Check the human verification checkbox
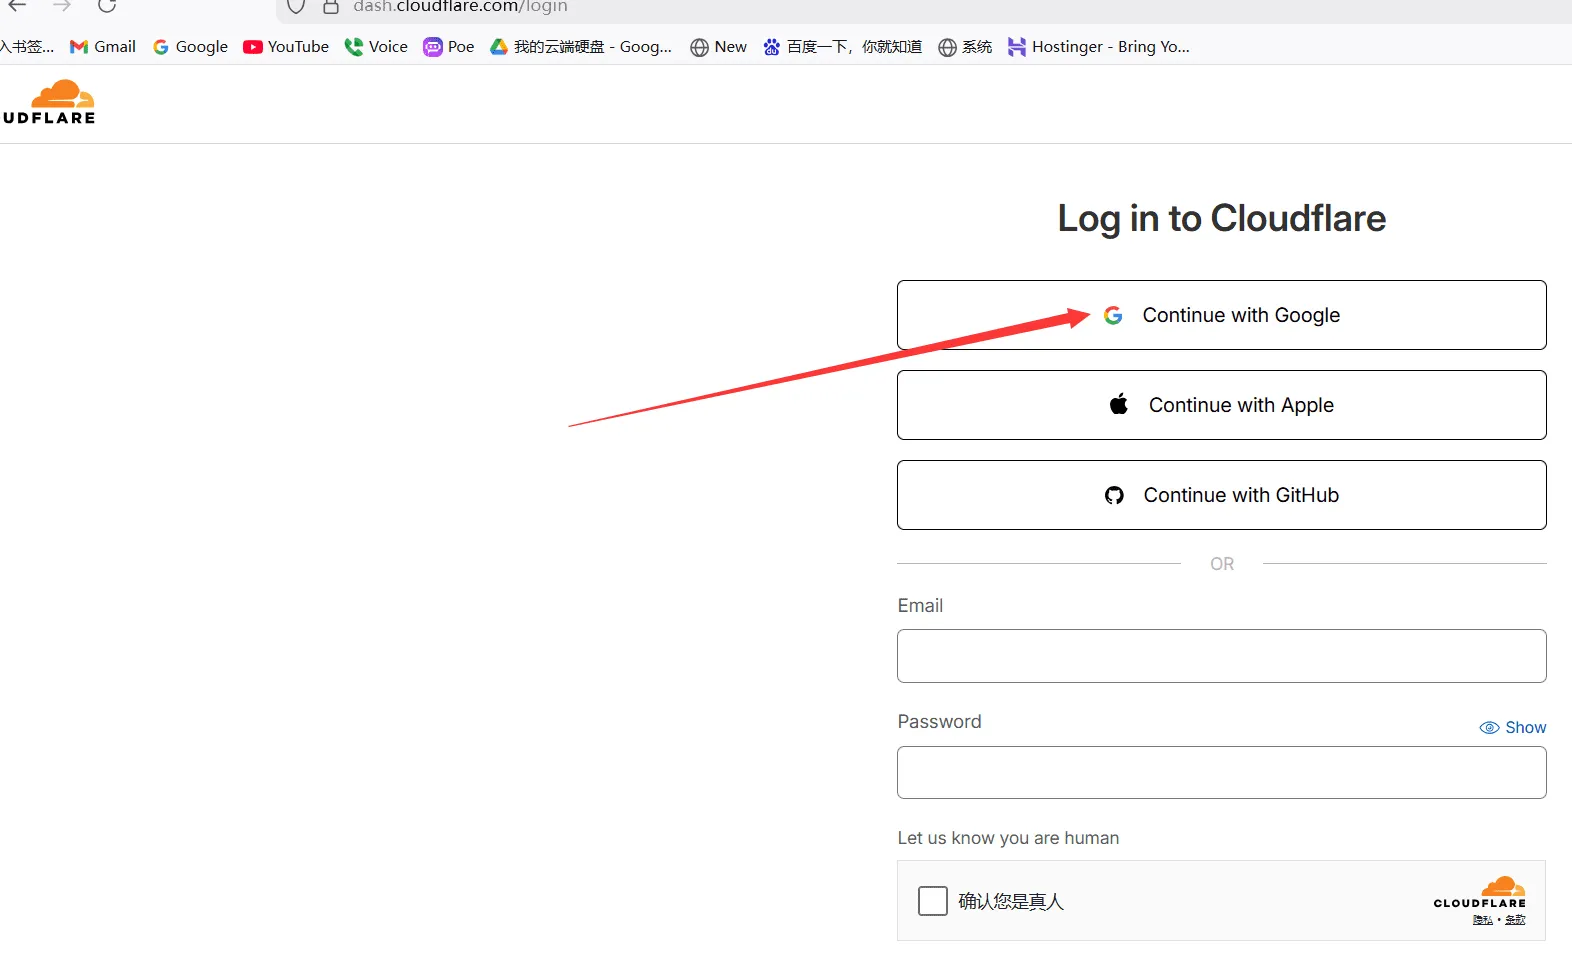 click(x=932, y=901)
